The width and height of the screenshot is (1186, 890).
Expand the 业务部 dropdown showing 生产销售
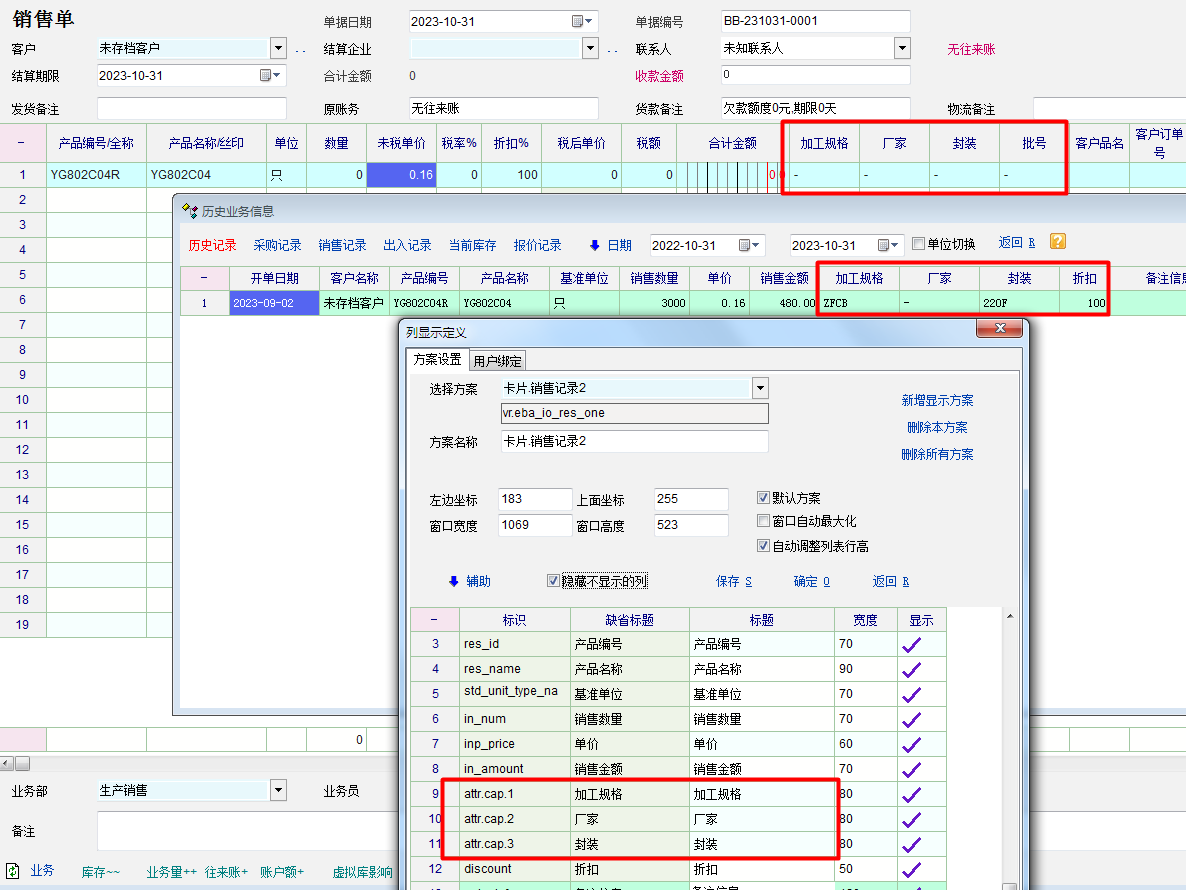278,790
